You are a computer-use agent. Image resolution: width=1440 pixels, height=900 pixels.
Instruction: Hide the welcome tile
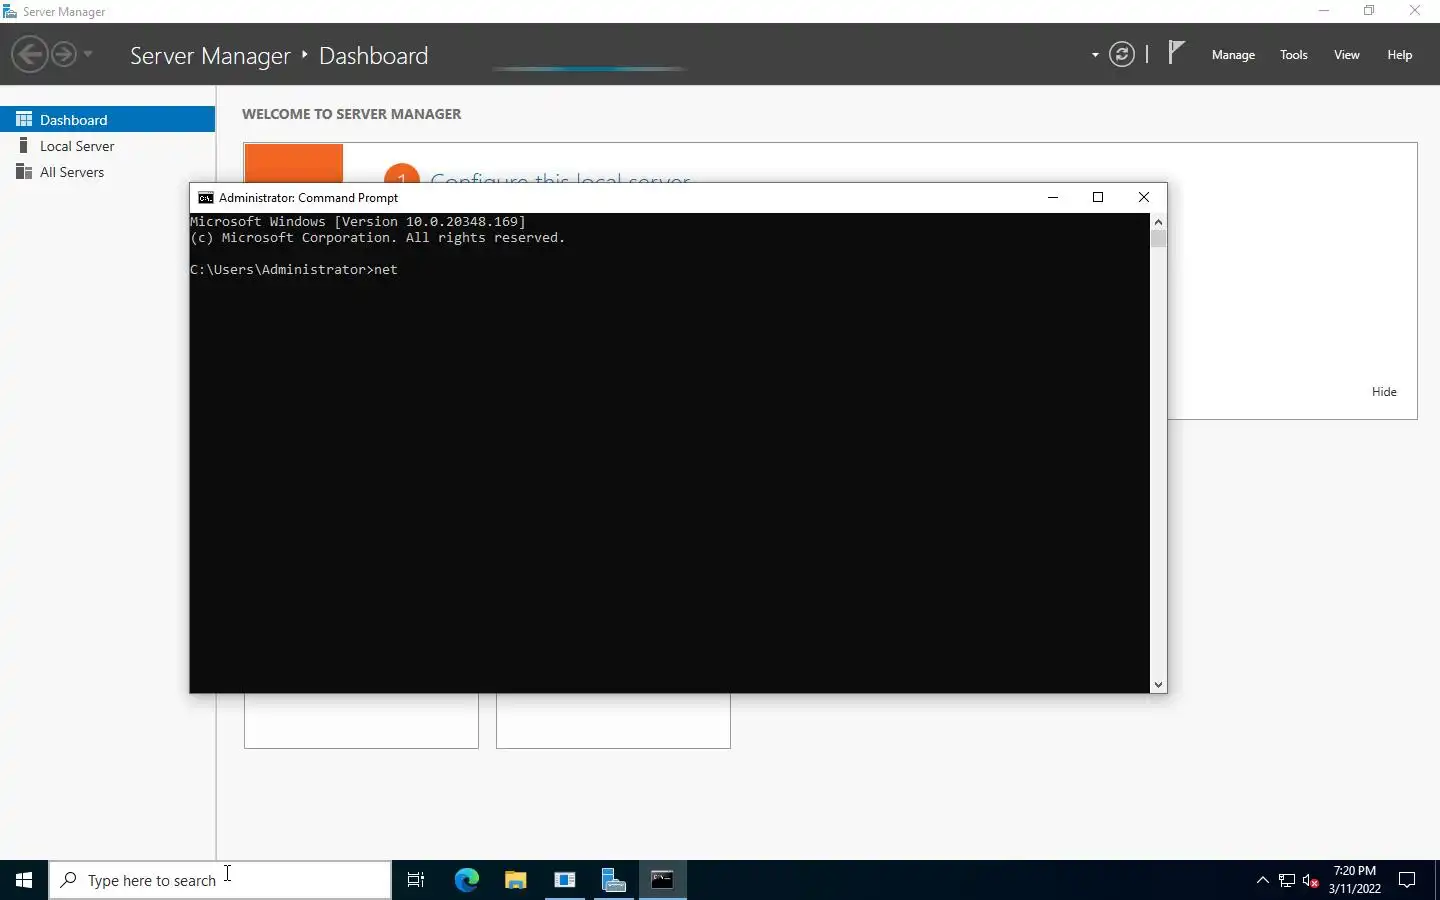click(x=1384, y=392)
